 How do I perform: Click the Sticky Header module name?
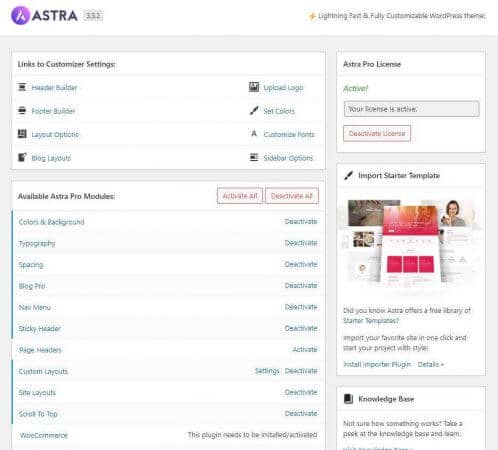pos(40,329)
